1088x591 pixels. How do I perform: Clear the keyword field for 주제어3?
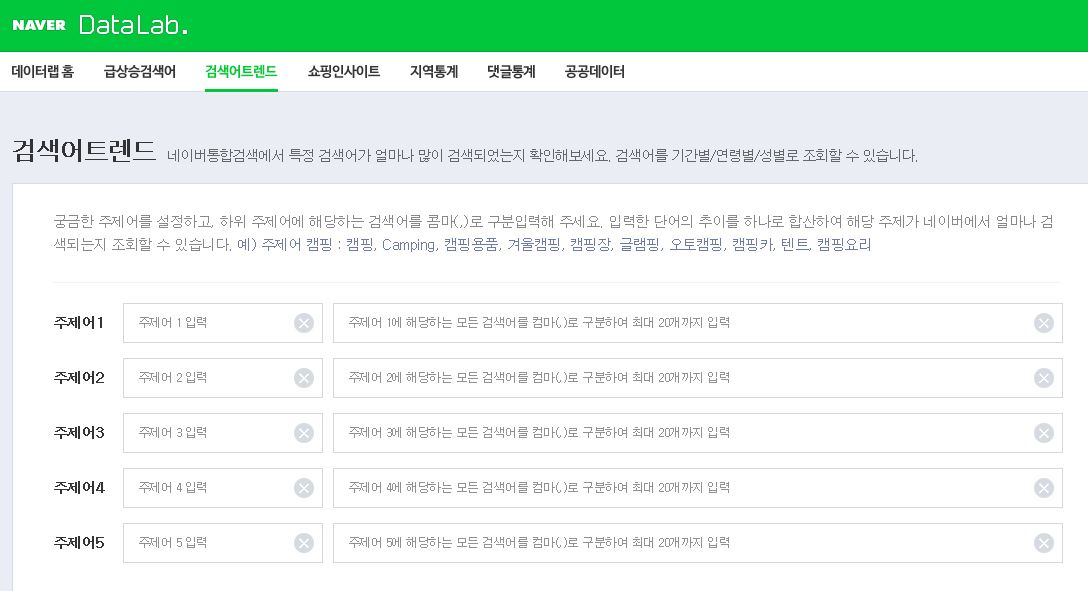pyautogui.click(x=1044, y=432)
